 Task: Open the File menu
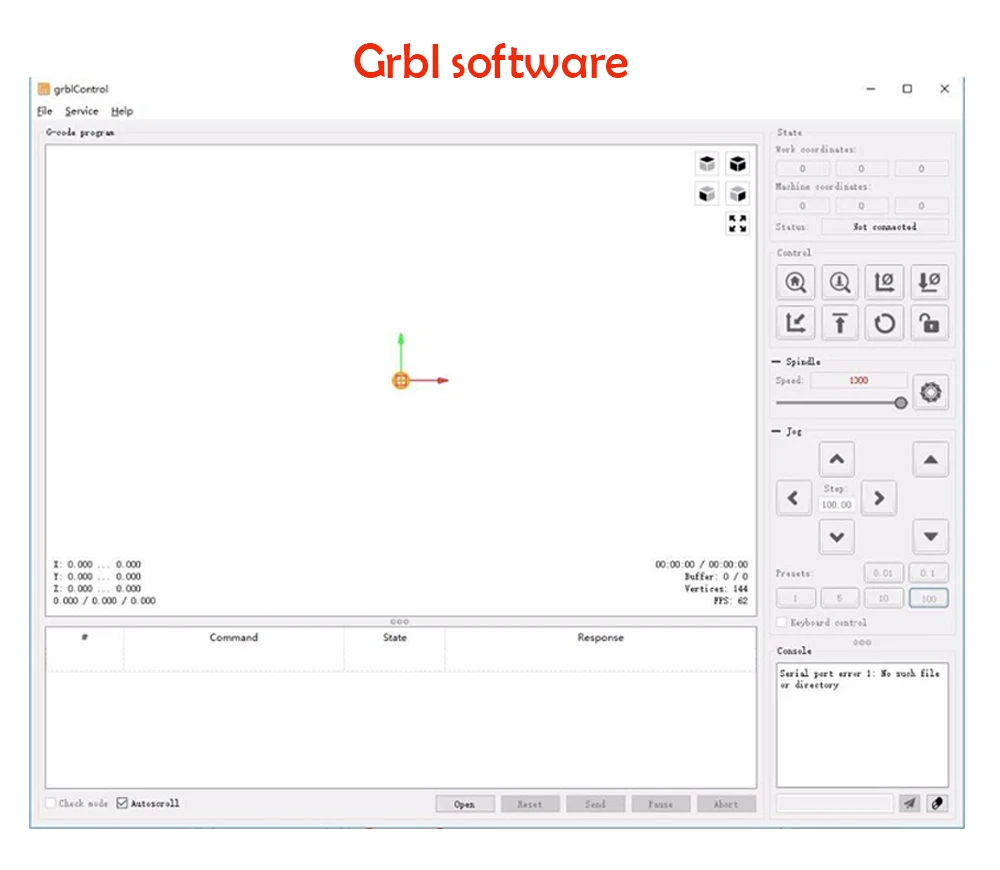[45, 111]
